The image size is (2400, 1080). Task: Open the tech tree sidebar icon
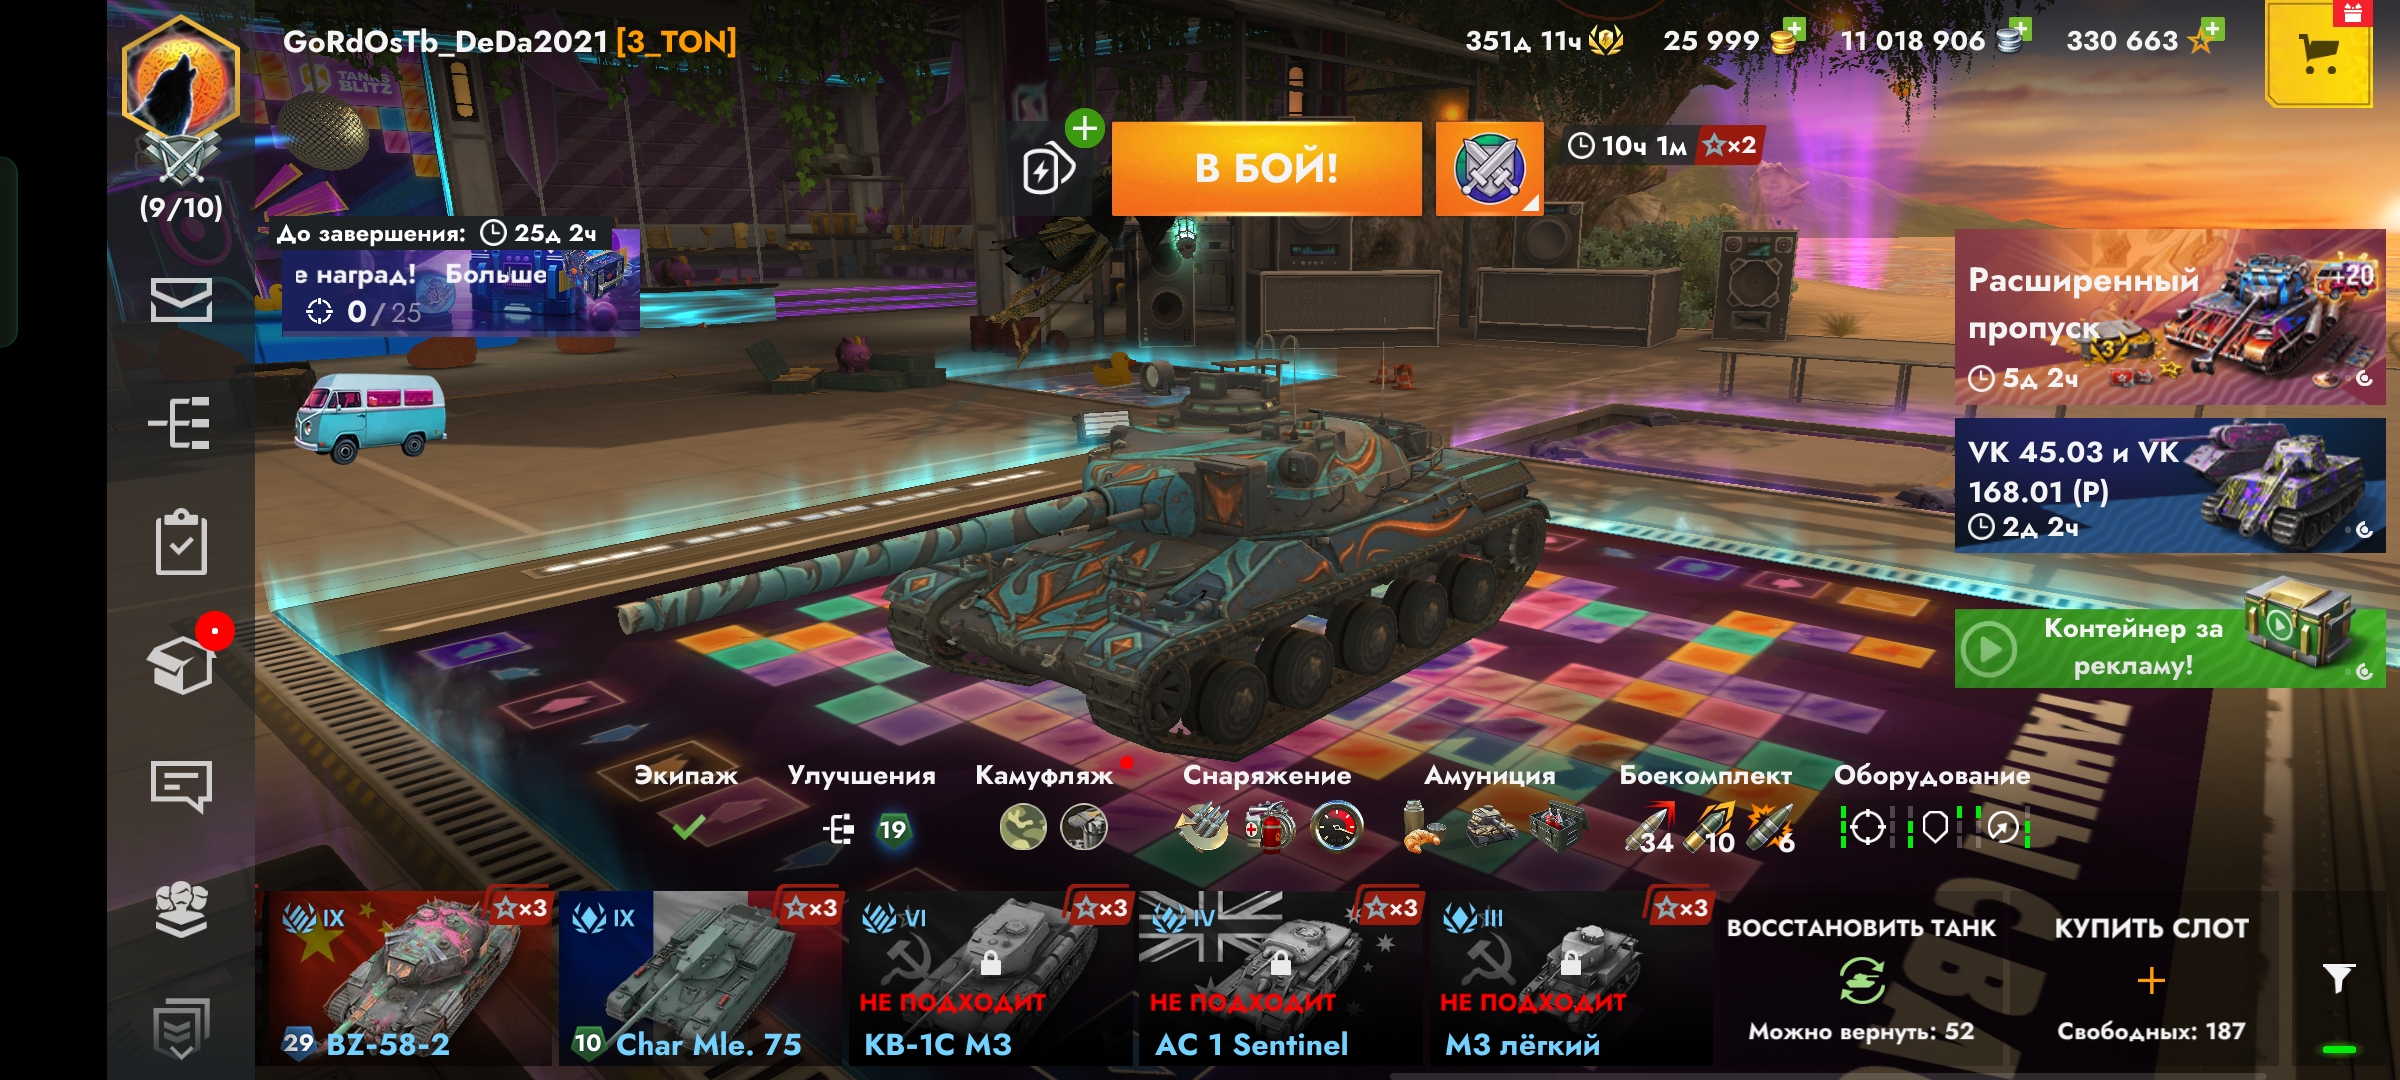(180, 423)
